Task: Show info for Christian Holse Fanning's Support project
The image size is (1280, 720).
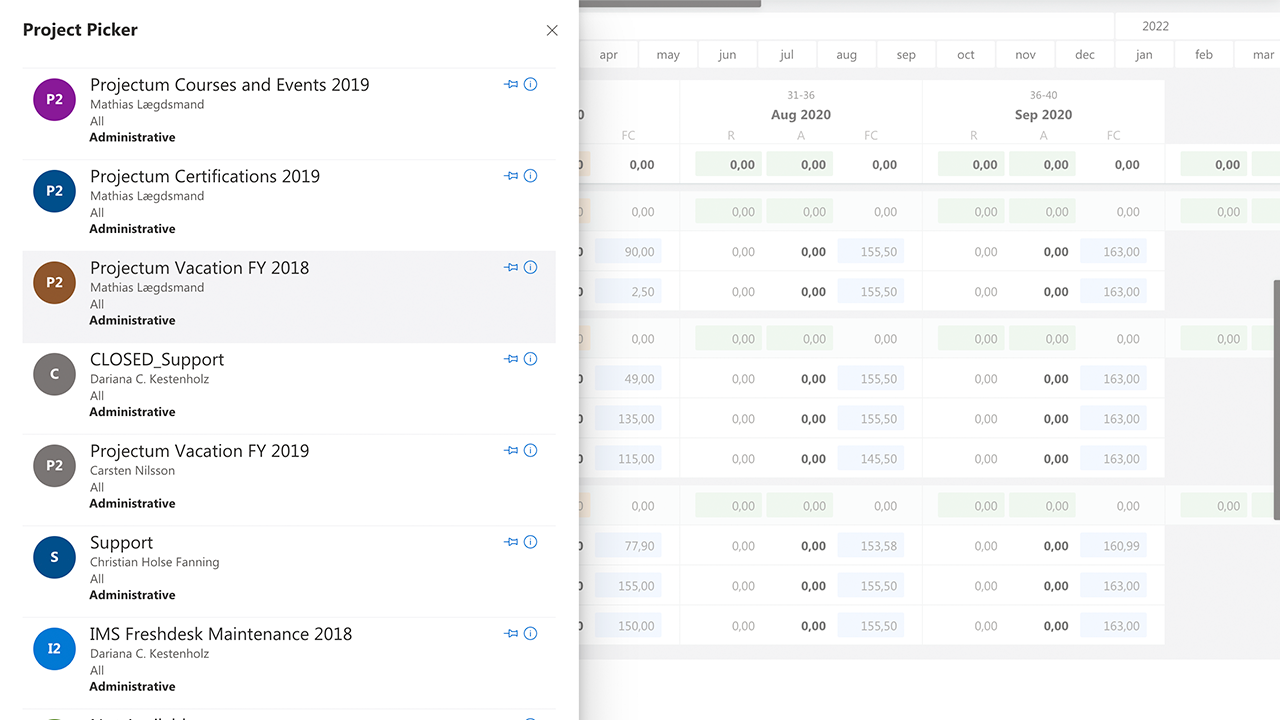Action: click(531, 542)
